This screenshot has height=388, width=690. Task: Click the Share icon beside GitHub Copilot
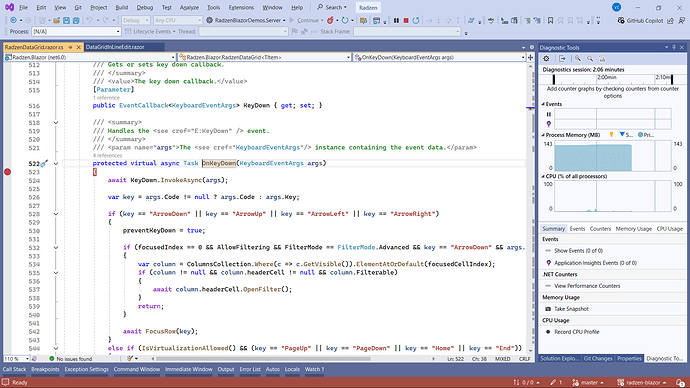(x=670, y=20)
